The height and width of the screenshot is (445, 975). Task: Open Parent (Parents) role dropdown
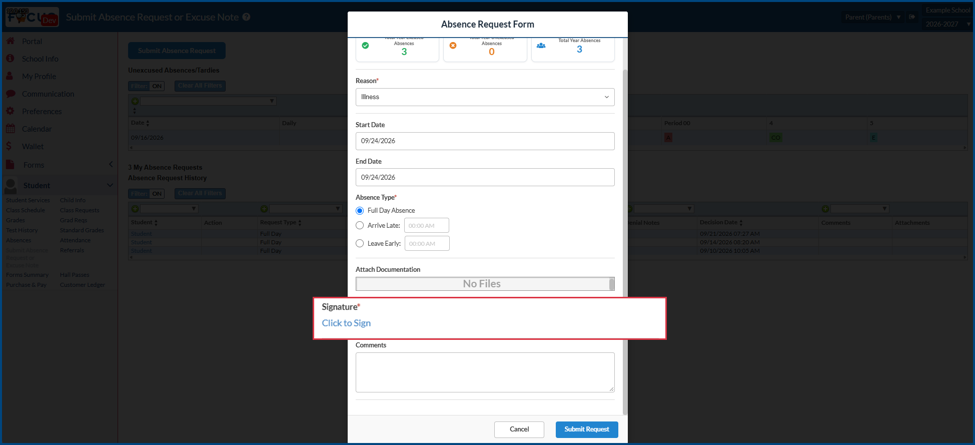873,17
